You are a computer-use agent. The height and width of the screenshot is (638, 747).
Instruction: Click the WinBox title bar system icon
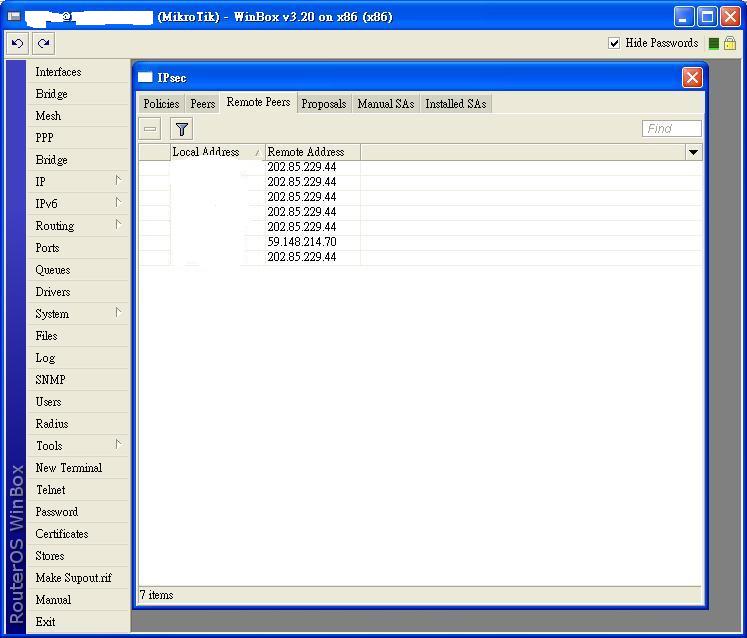[14, 17]
